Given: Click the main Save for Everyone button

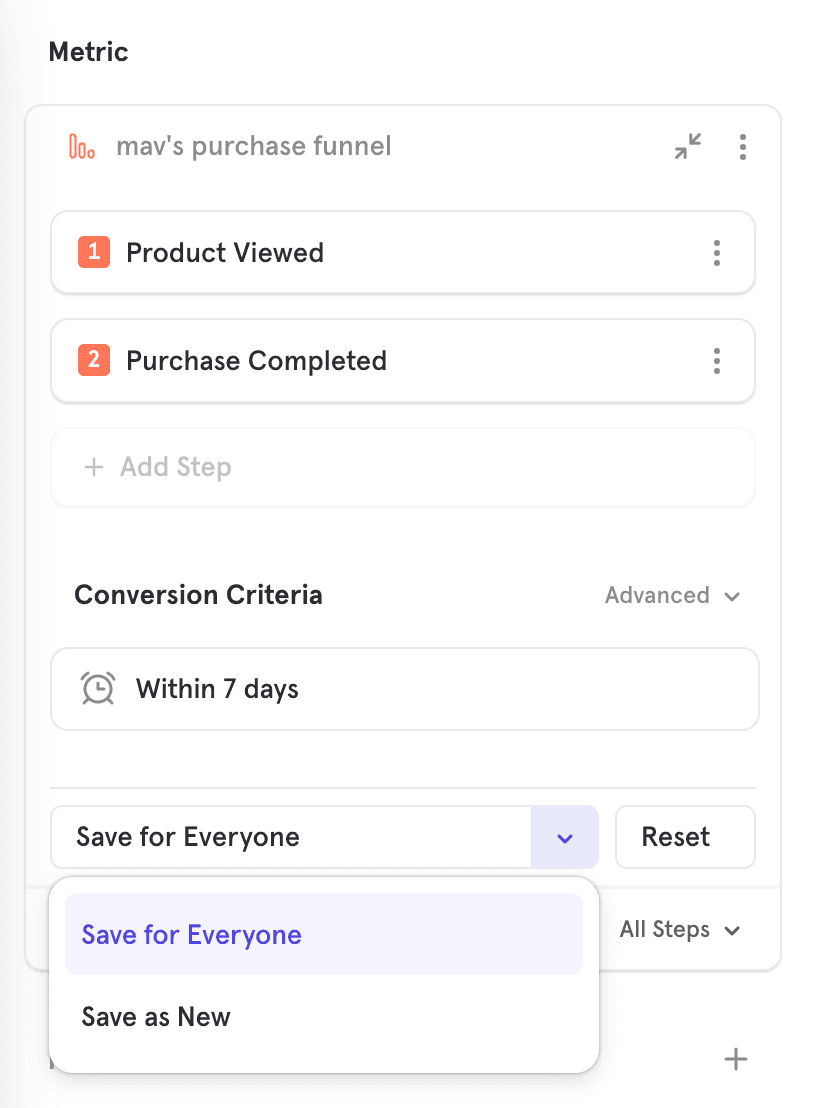Looking at the screenshot, I should (290, 837).
